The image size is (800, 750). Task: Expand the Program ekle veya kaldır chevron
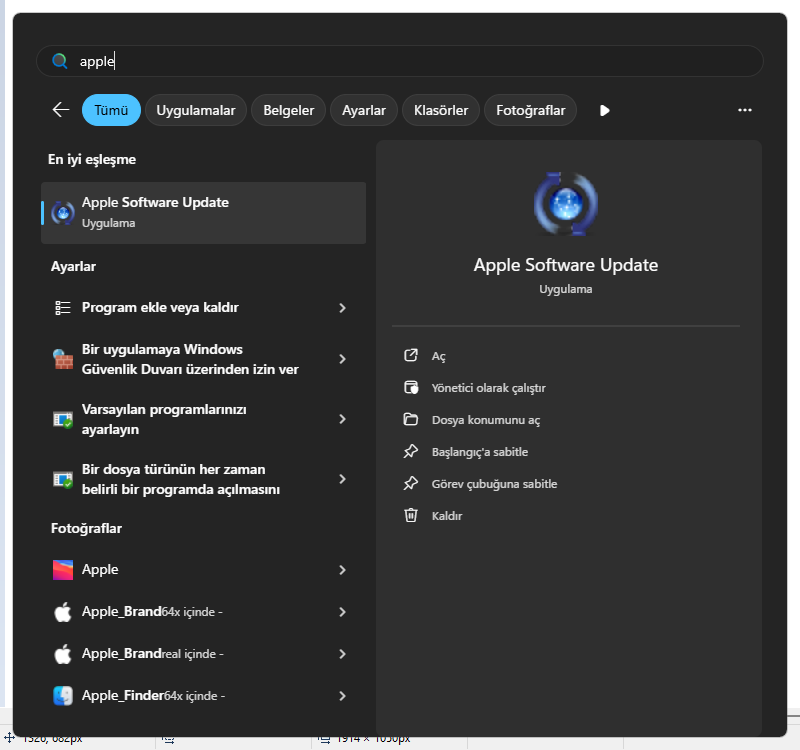pyautogui.click(x=342, y=308)
